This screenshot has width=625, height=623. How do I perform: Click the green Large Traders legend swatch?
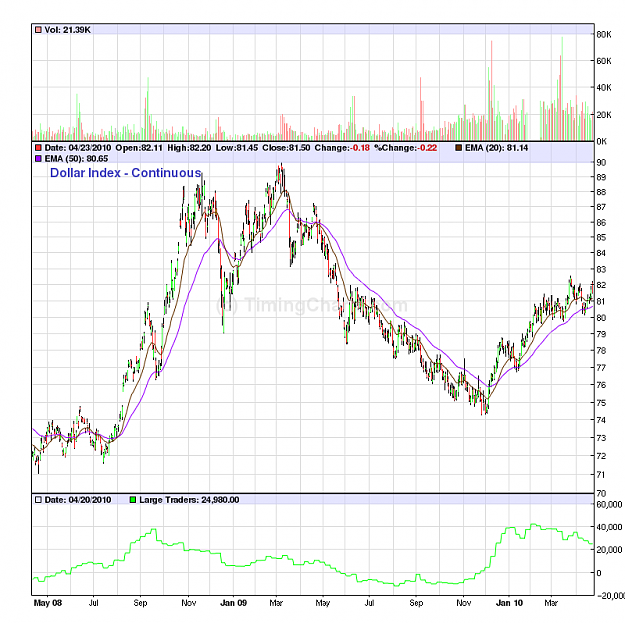[133, 500]
